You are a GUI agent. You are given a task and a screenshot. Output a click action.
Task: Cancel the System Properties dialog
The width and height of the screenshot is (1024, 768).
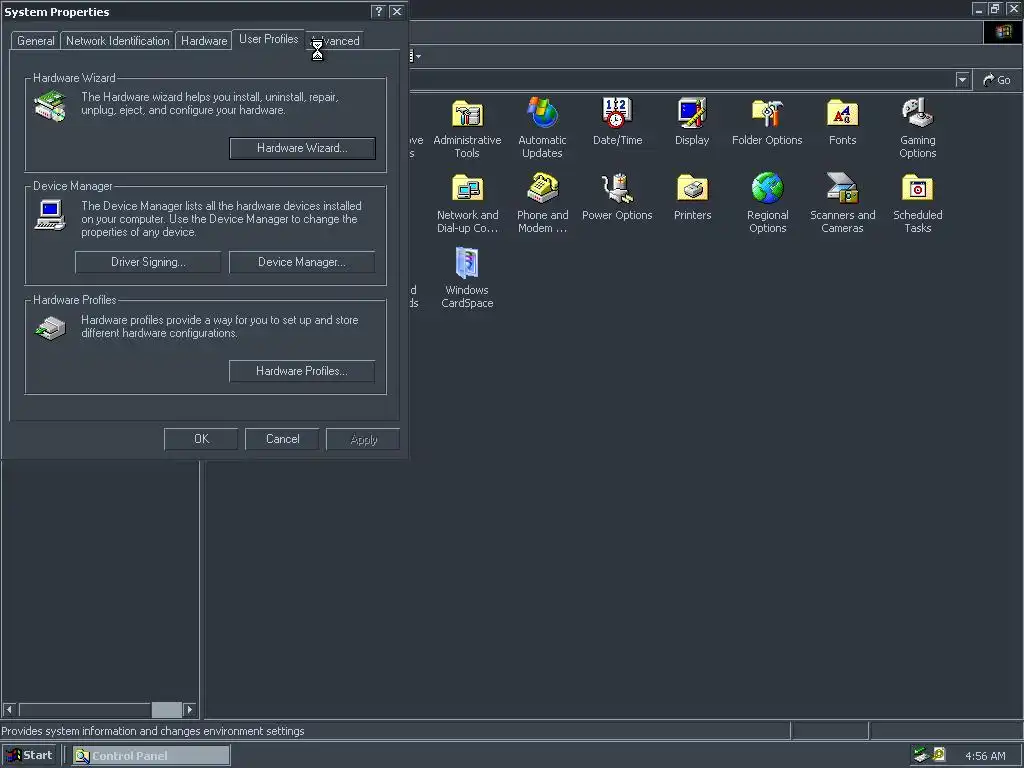tap(282, 439)
